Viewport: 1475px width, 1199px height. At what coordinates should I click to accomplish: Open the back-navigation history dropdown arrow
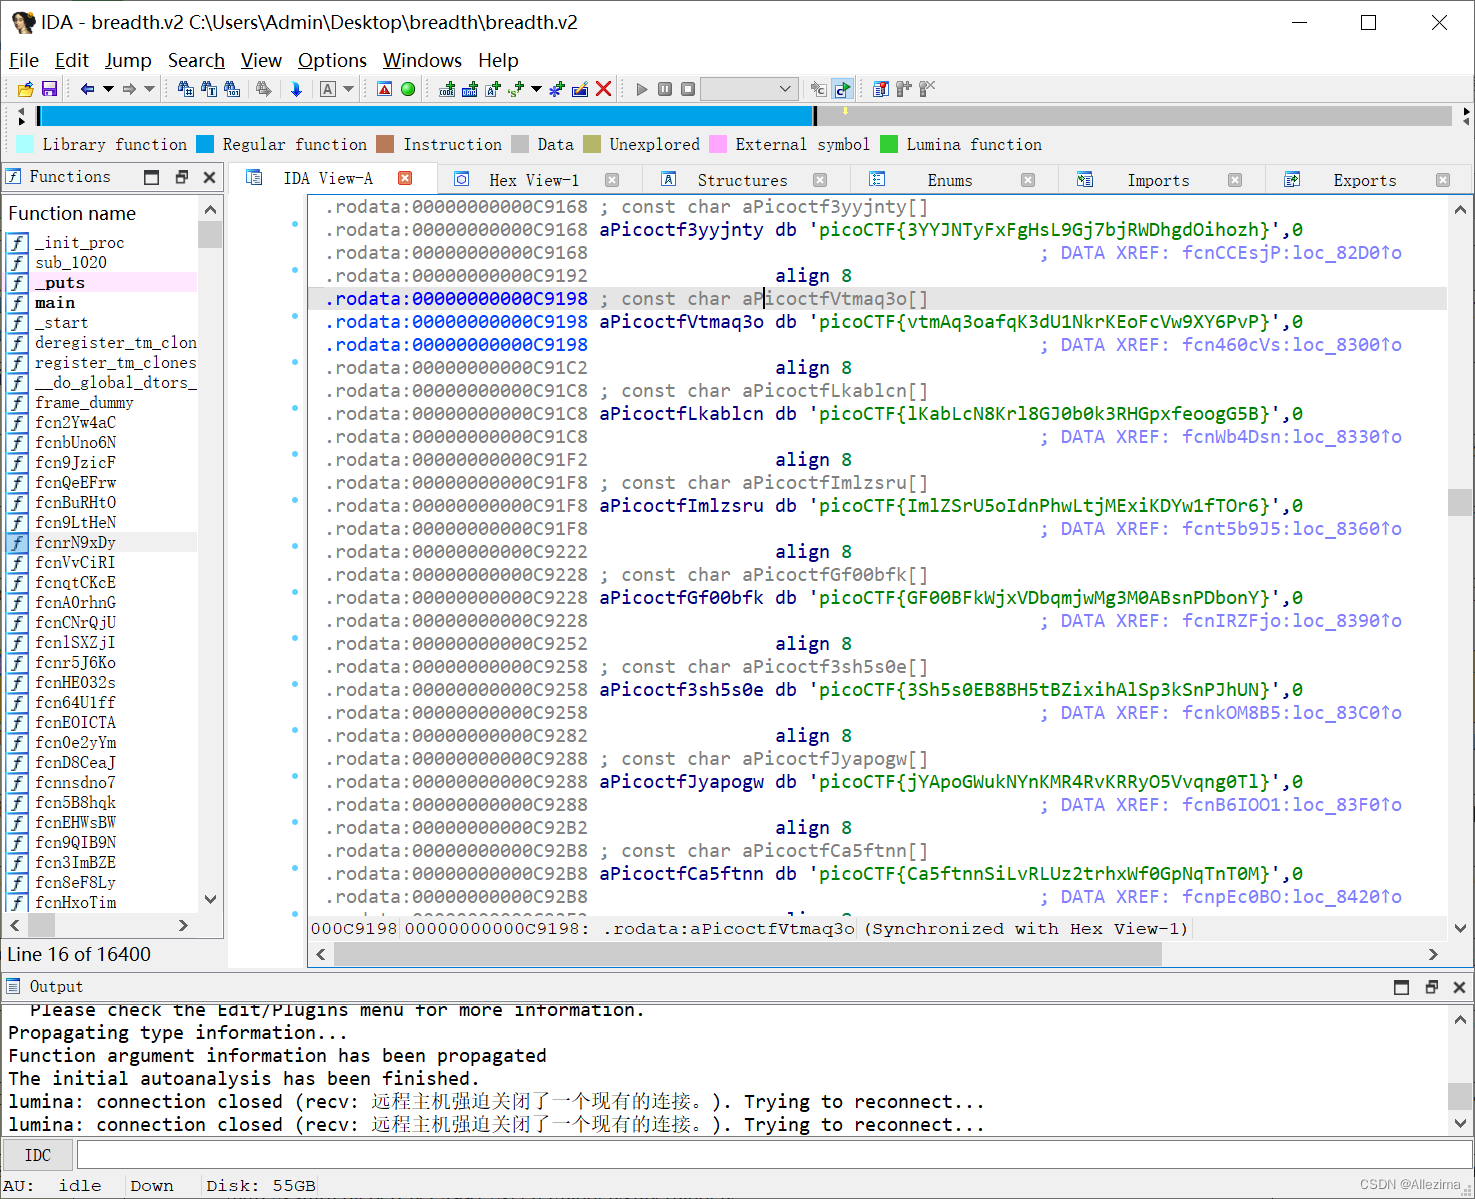click(x=108, y=89)
